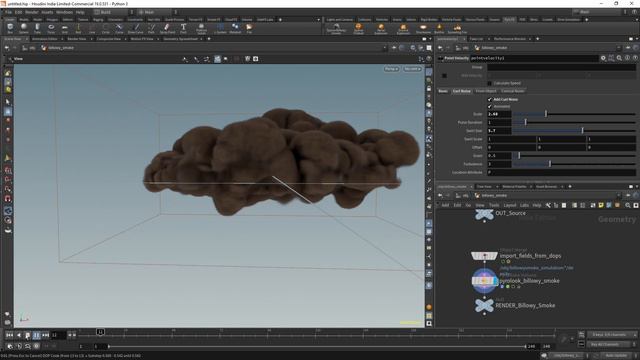Switch to the Basic parameter tab
640x360 pixels.
(x=443, y=91)
